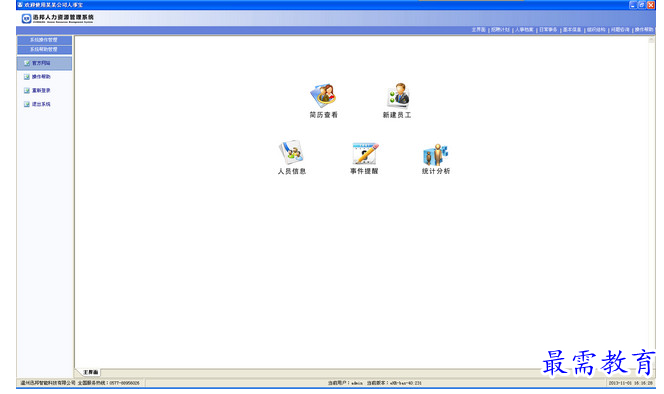Click the icon beside 官方网站 in sidebar
The width and height of the screenshot is (664, 394).
click(x=27, y=63)
